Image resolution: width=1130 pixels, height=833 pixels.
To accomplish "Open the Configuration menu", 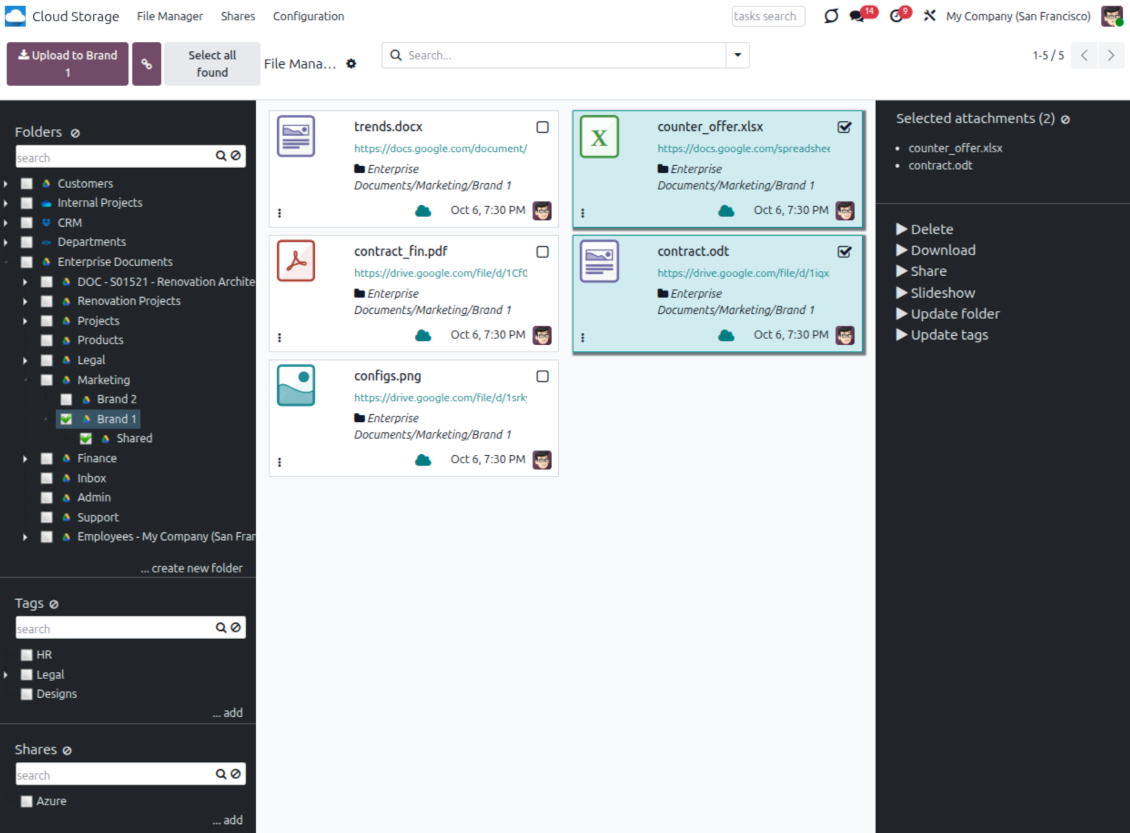I will tap(308, 16).
